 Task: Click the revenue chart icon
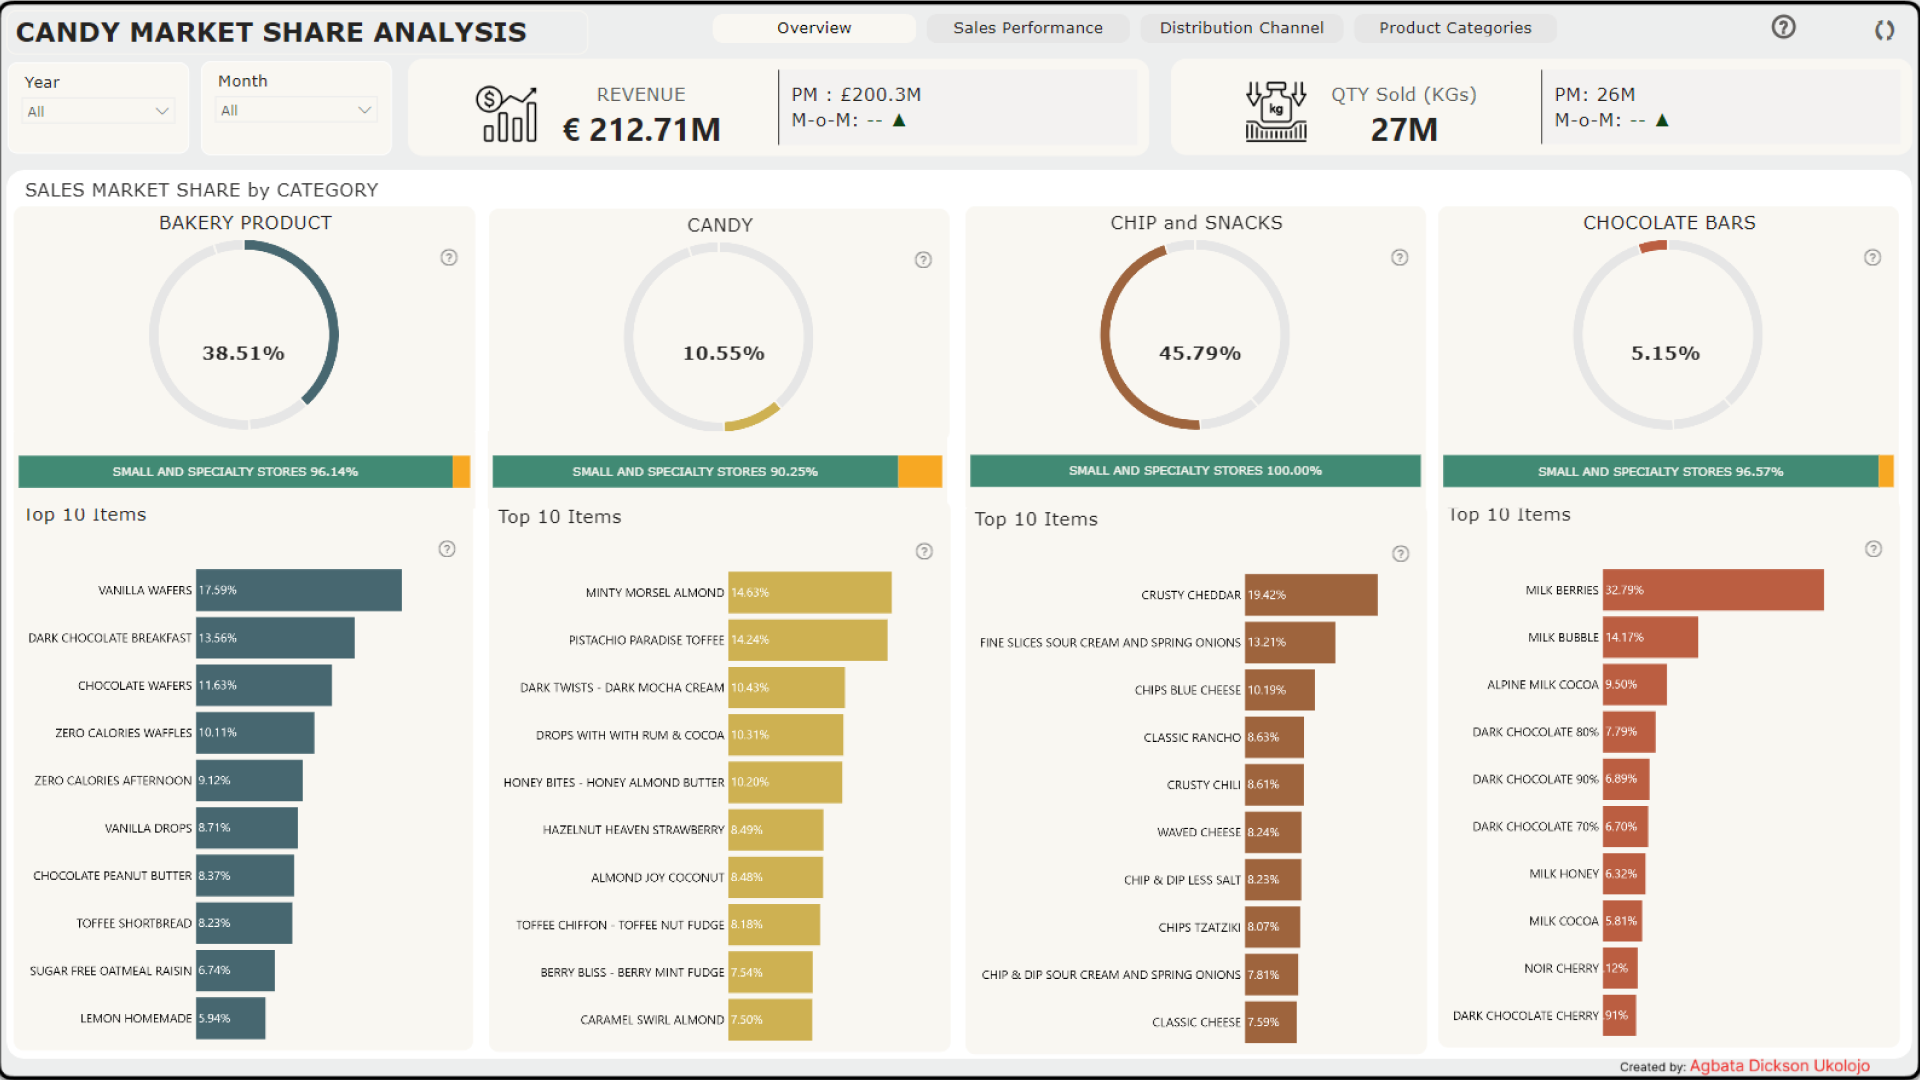click(506, 113)
